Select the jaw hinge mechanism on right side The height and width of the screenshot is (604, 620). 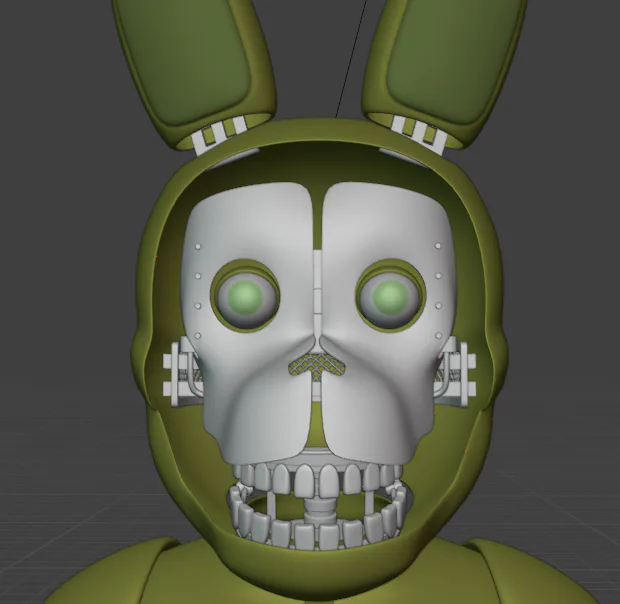tap(455, 372)
